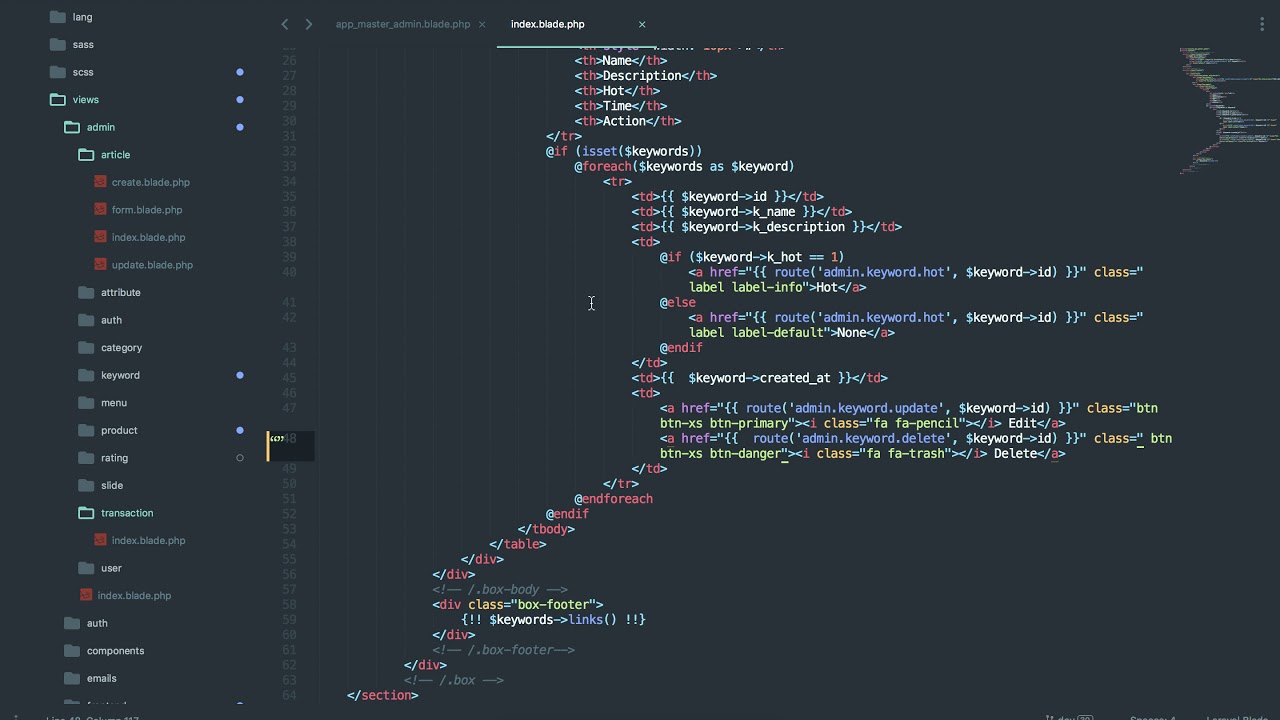Click the sass folder icon
Screen dimensions: 1280x720
[57, 44]
